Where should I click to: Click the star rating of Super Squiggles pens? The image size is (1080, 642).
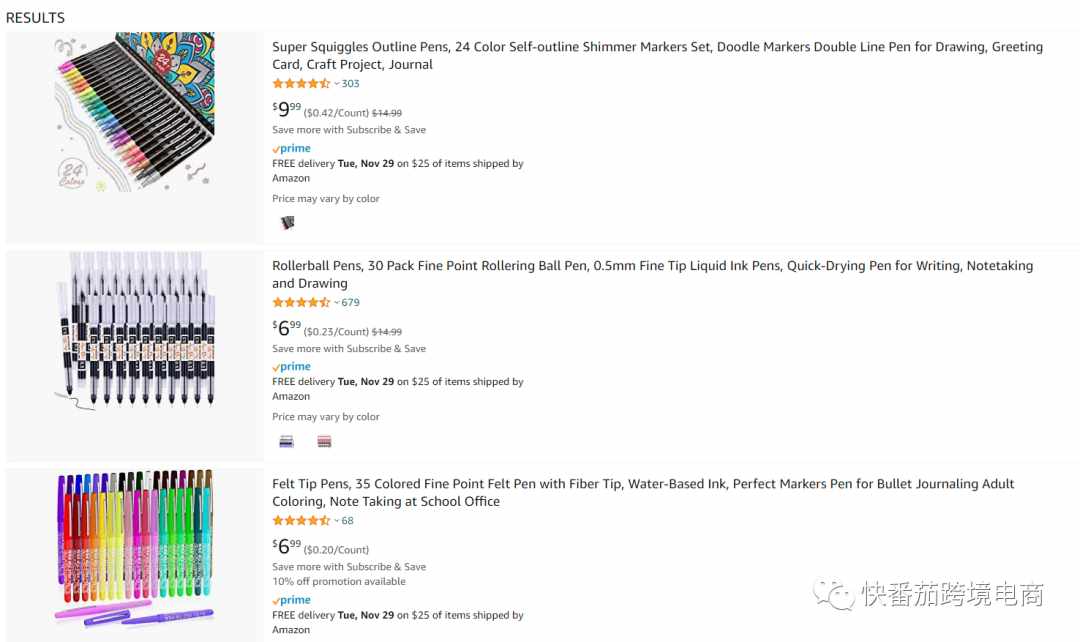coord(301,84)
